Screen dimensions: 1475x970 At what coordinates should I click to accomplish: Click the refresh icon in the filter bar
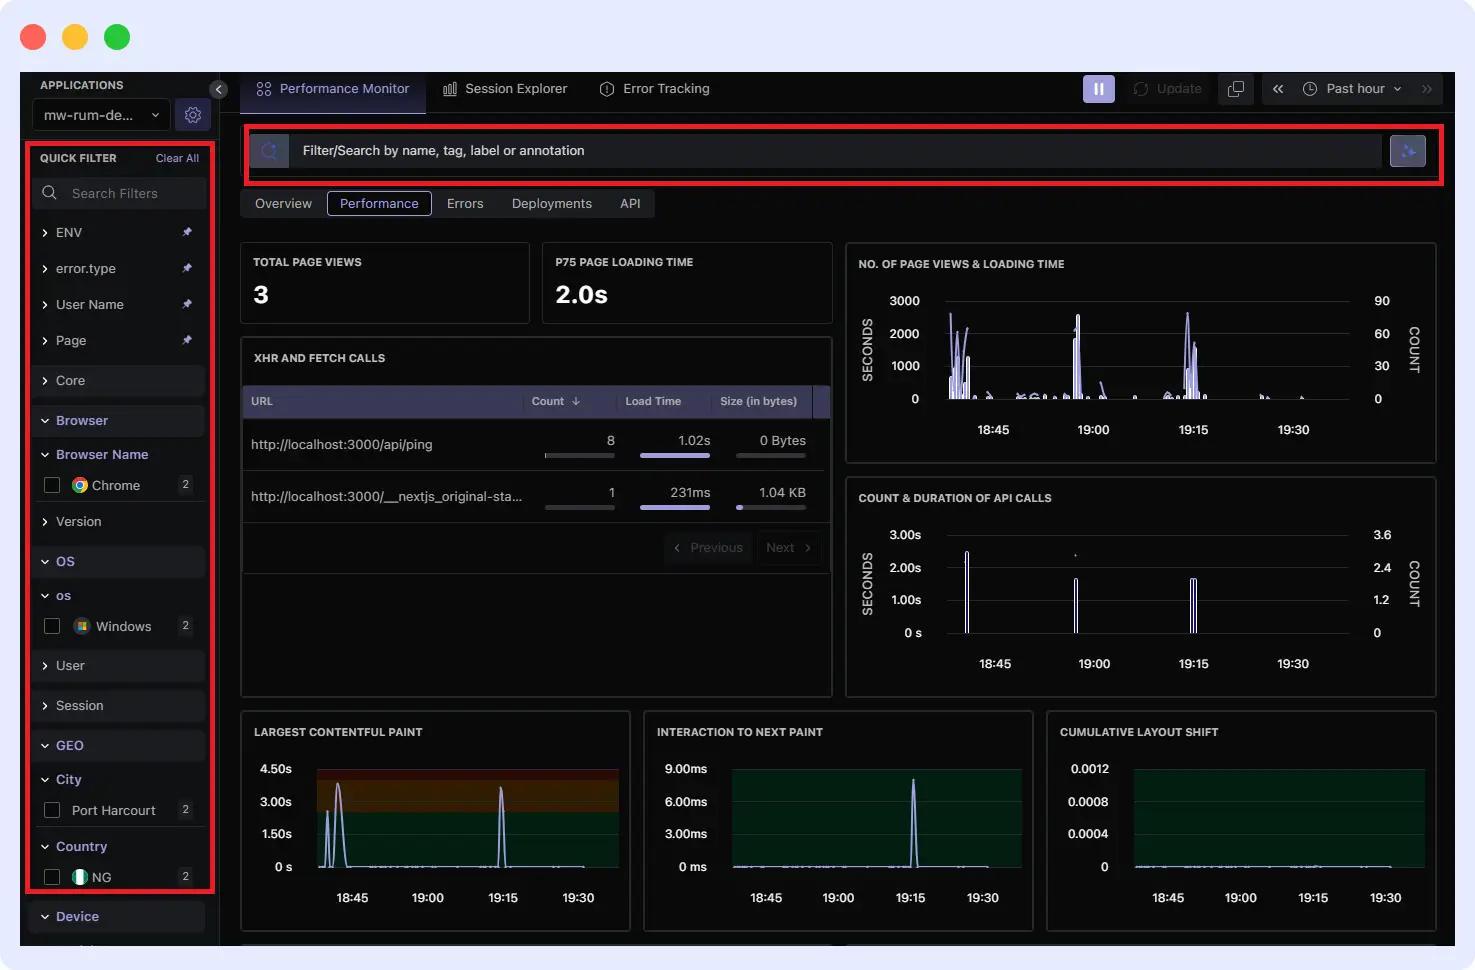(x=268, y=150)
